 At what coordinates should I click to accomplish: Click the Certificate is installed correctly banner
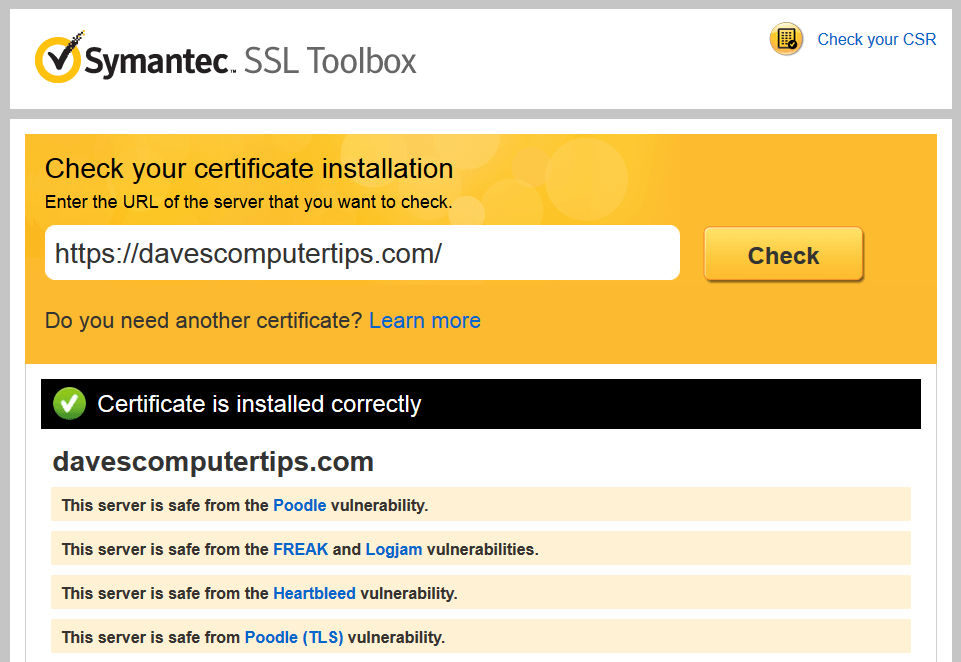coord(480,404)
